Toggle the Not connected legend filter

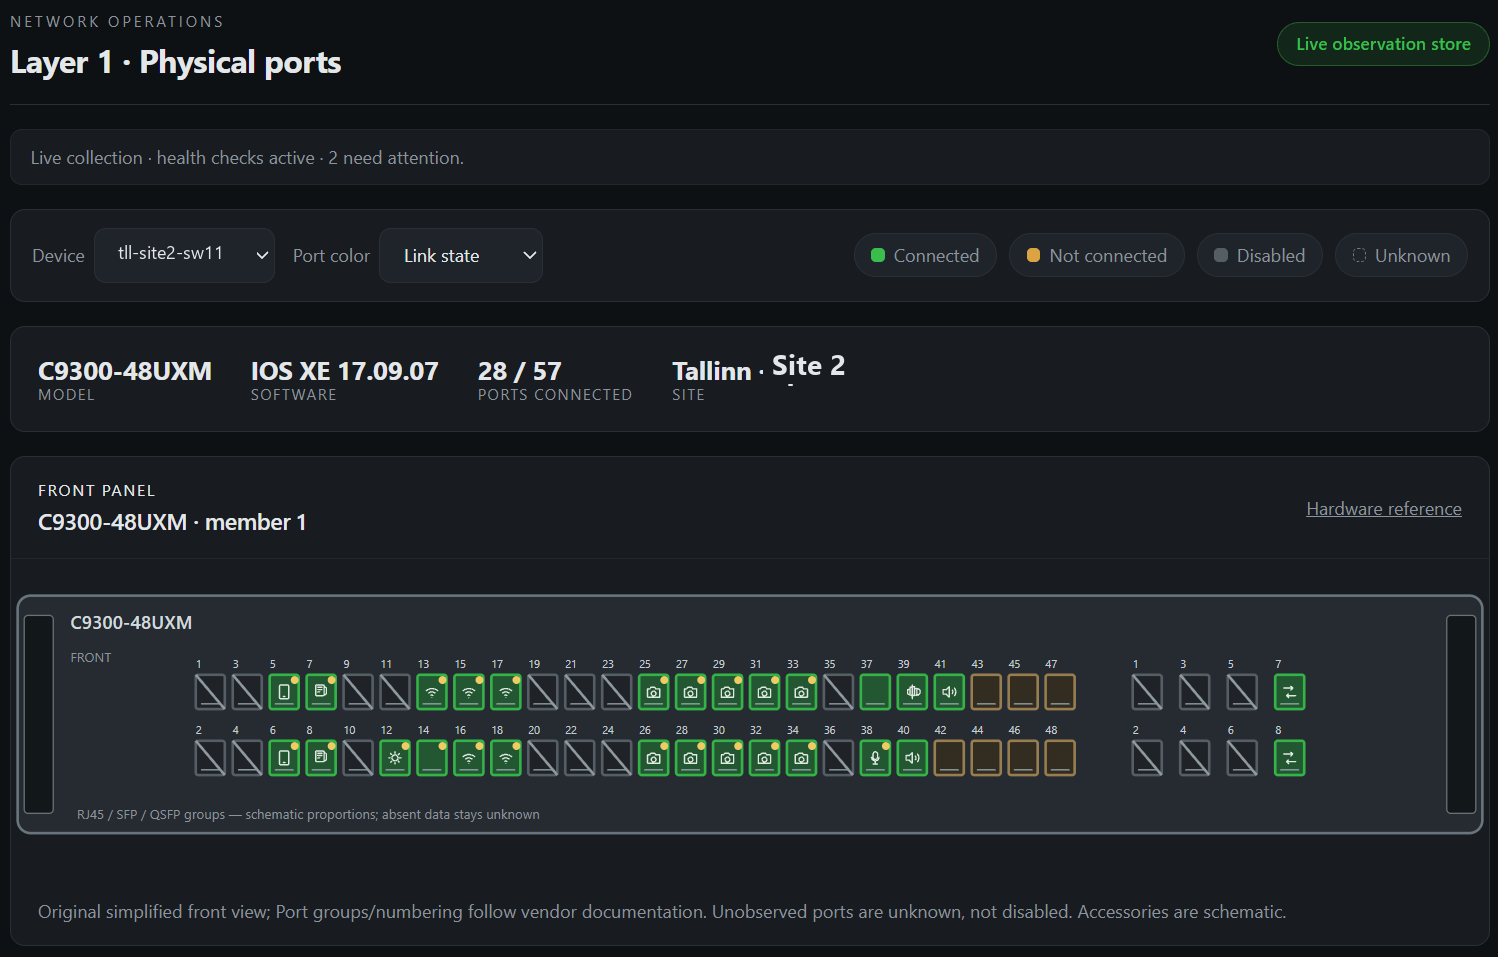(x=1097, y=255)
